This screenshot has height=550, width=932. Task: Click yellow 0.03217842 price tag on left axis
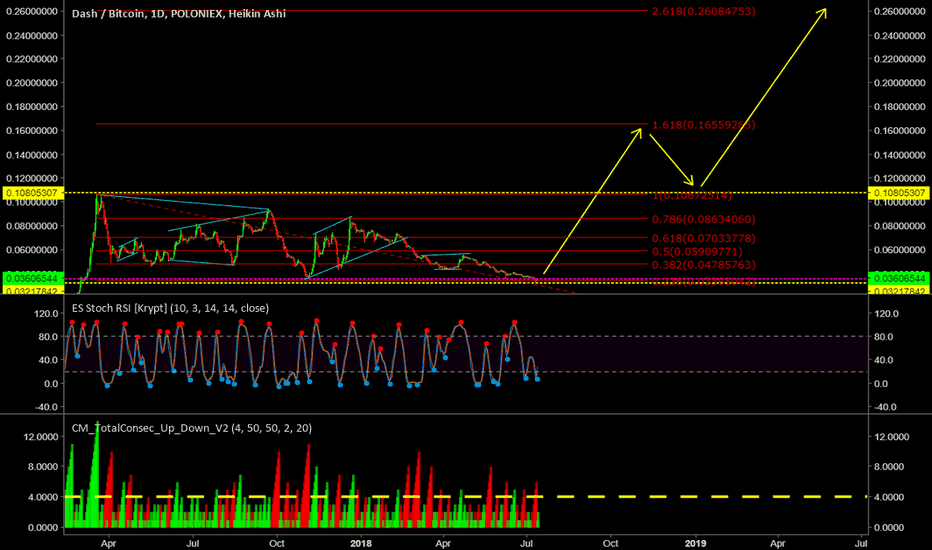click(32, 290)
